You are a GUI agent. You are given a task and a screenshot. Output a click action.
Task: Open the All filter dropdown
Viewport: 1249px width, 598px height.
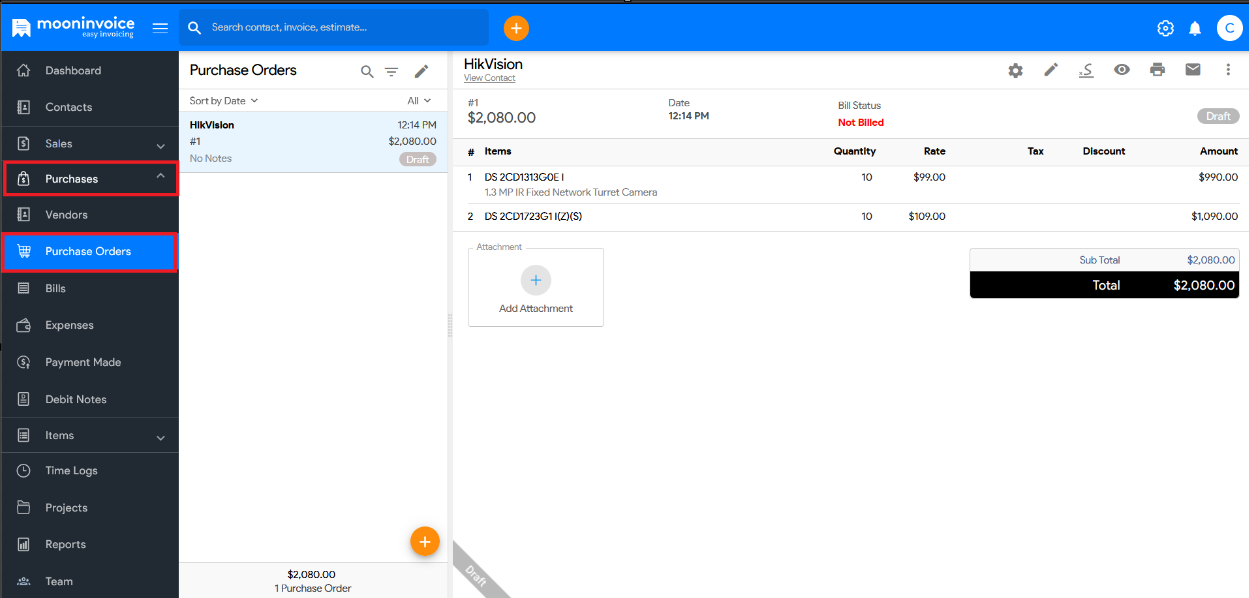point(419,100)
